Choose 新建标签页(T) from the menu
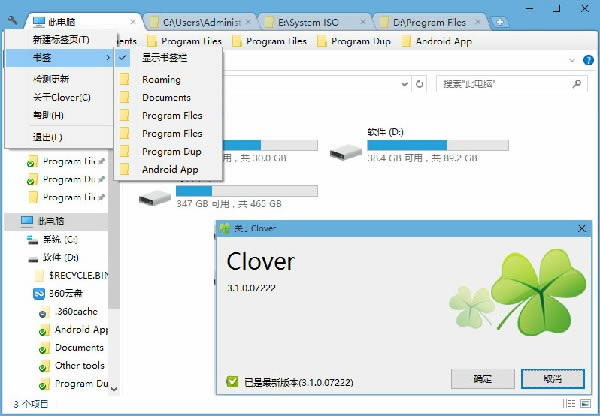The width and height of the screenshot is (600, 416). (61, 39)
